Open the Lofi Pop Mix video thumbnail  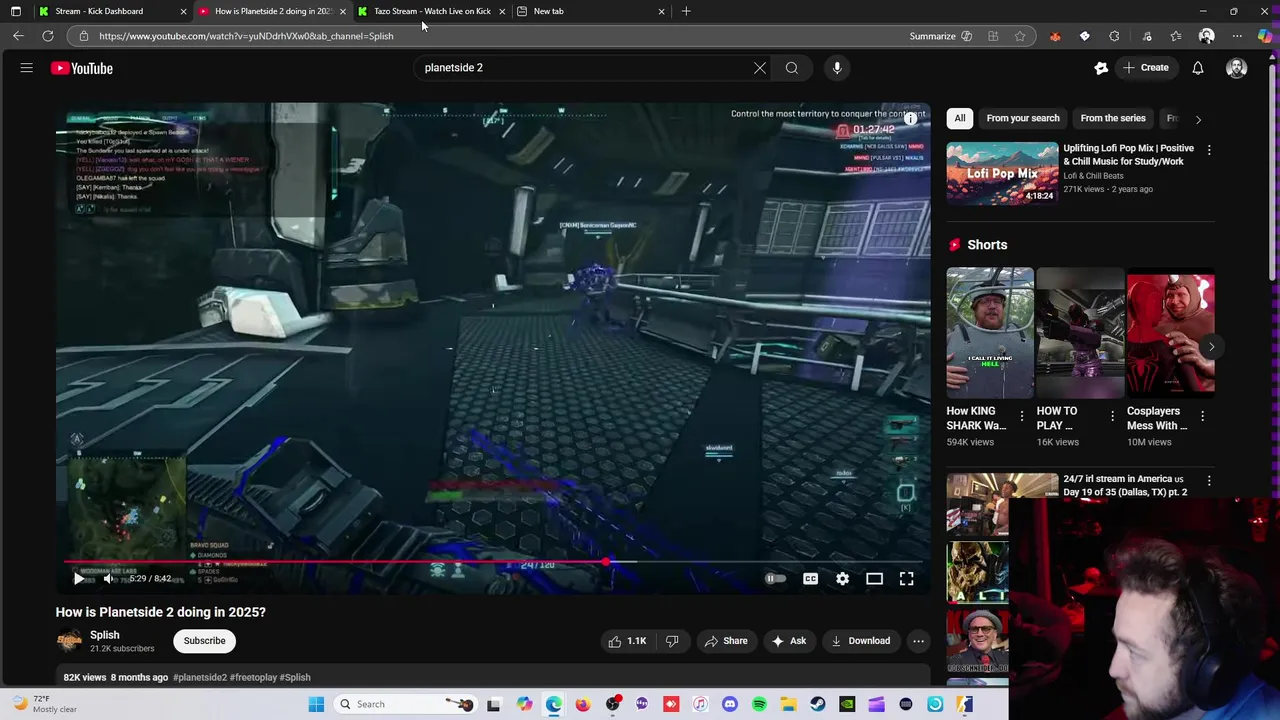pyautogui.click(x=1002, y=173)
